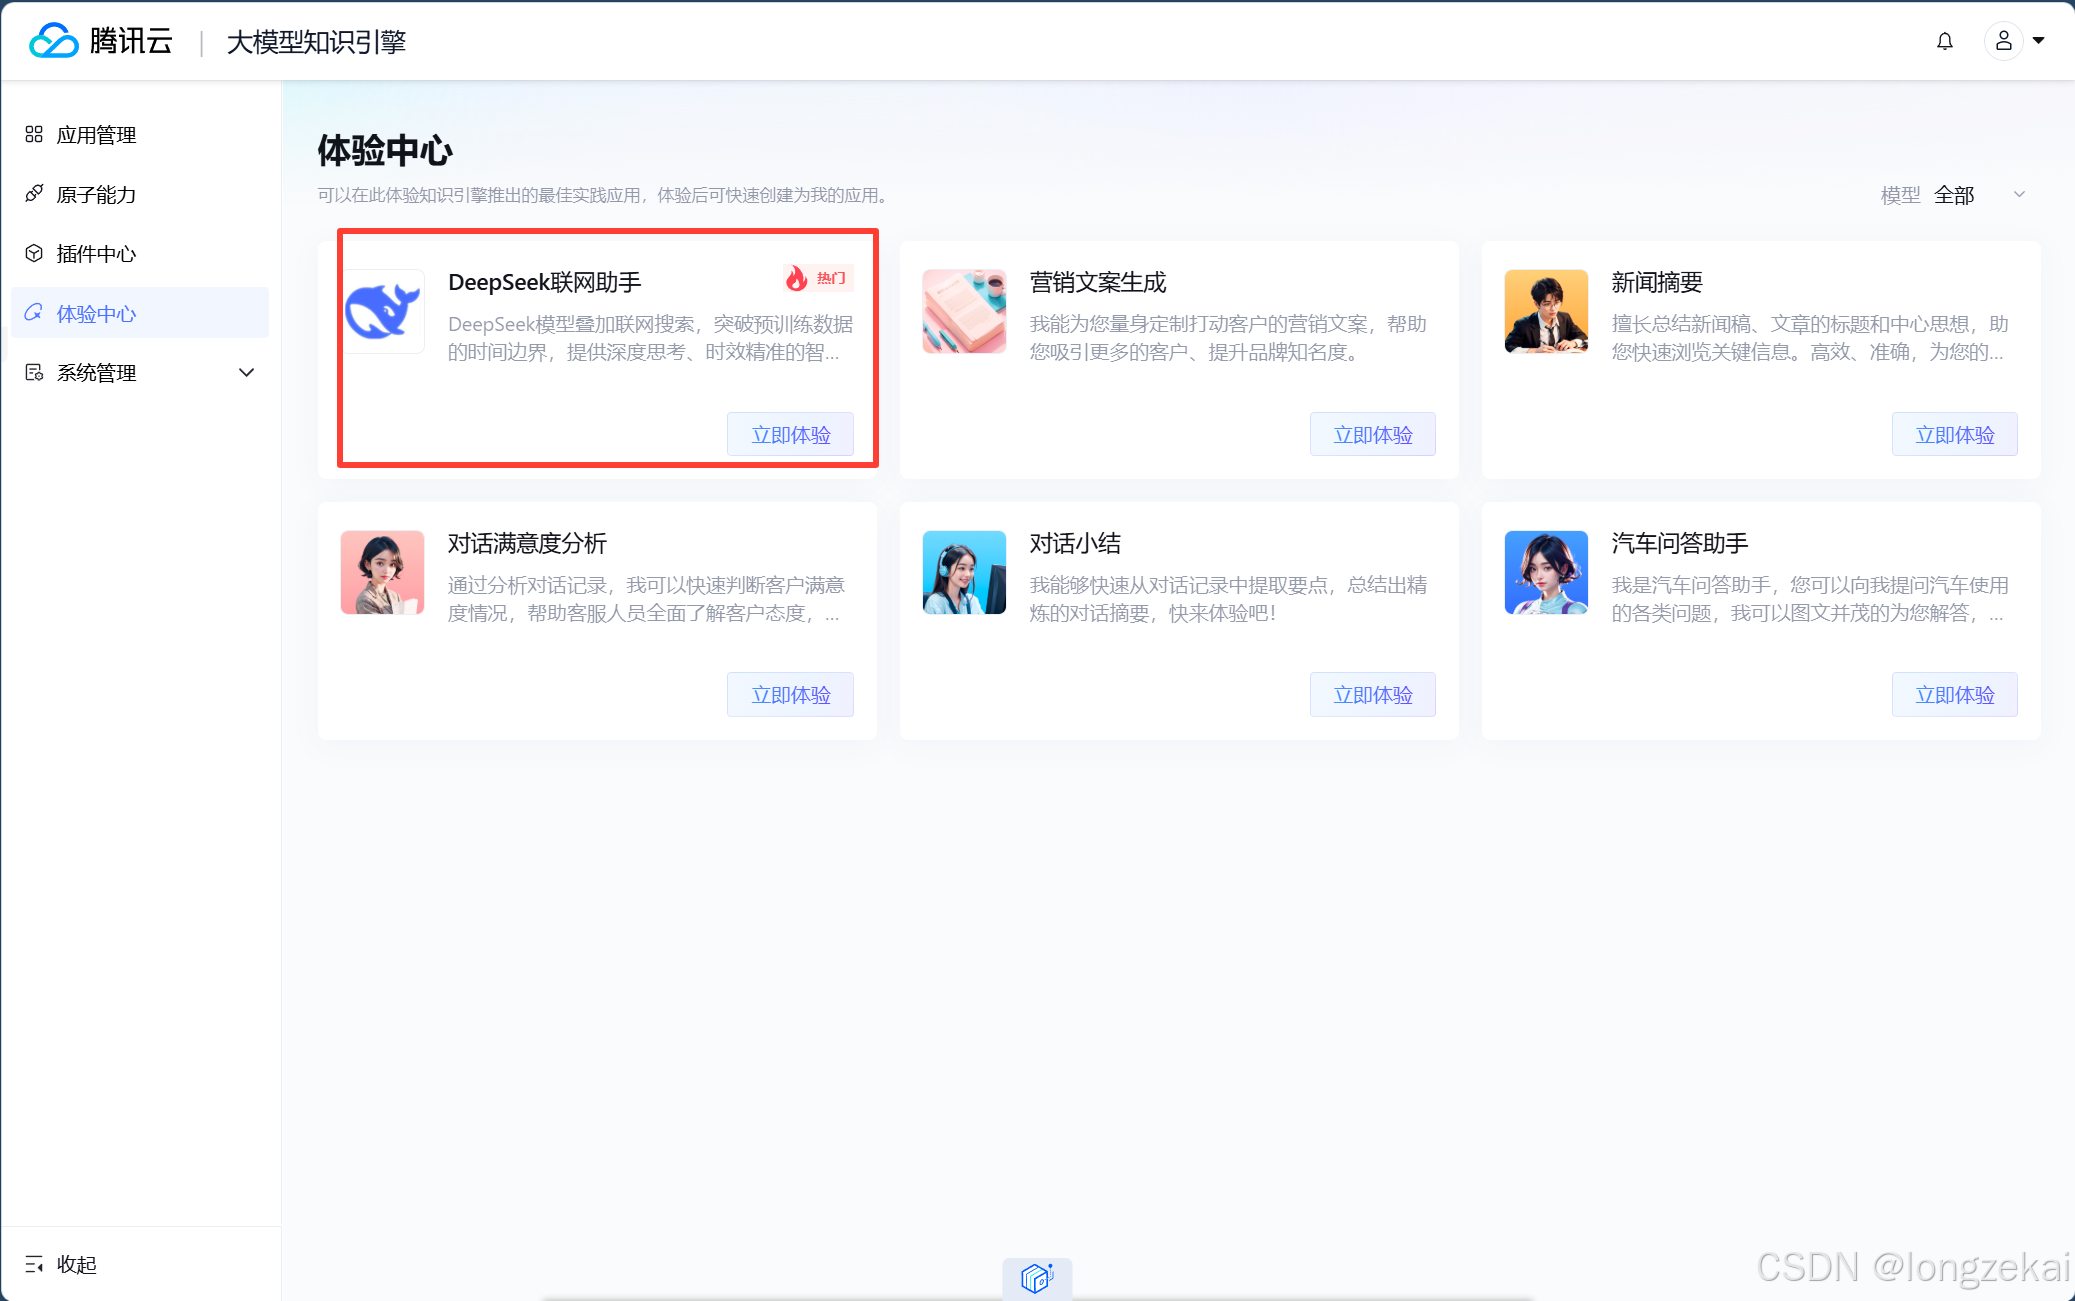The width and height of the screenshot is (2075, 1301).
Task: Click the 插件中心 cube sidebar icon
Action: click(x=34, y=253)
